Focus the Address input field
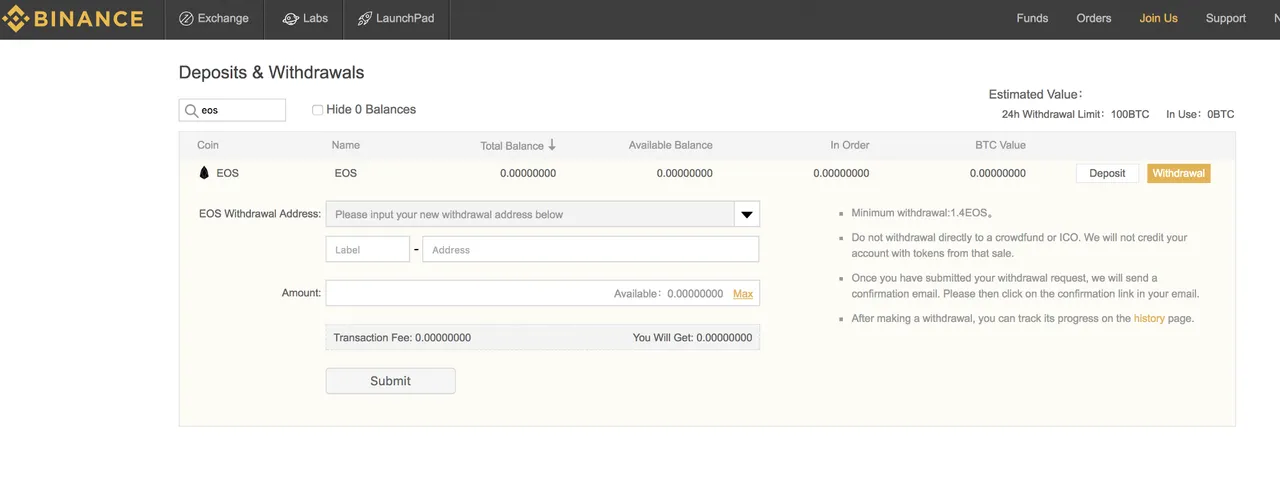Viewport: 1280px width, 482px height. (x=590, y=249)
